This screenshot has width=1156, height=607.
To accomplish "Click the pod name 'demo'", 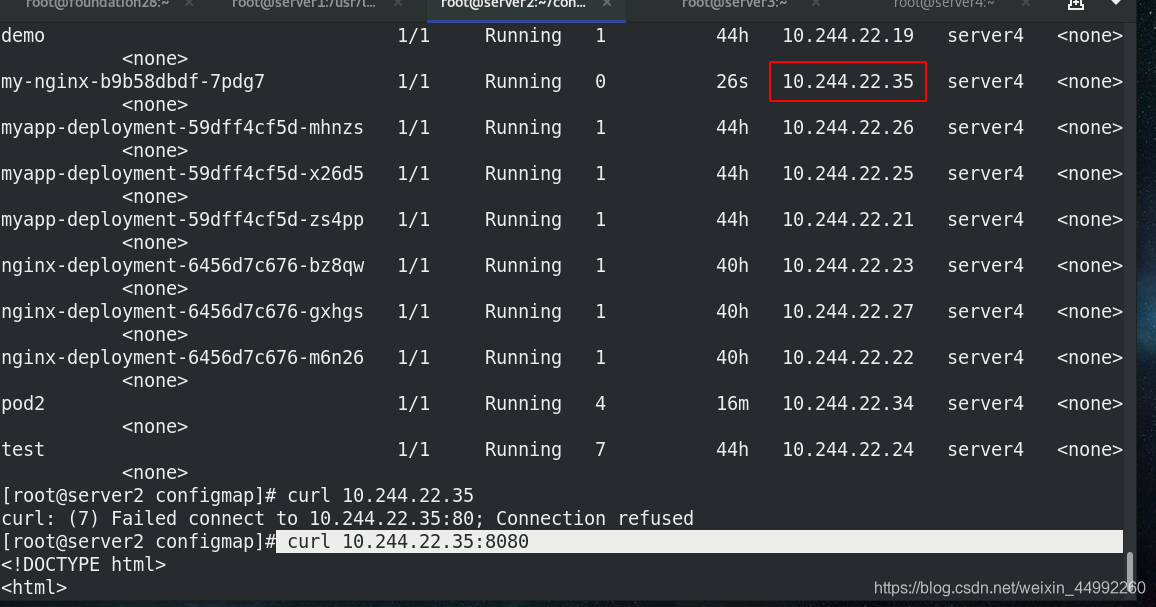I will (23, 35).
